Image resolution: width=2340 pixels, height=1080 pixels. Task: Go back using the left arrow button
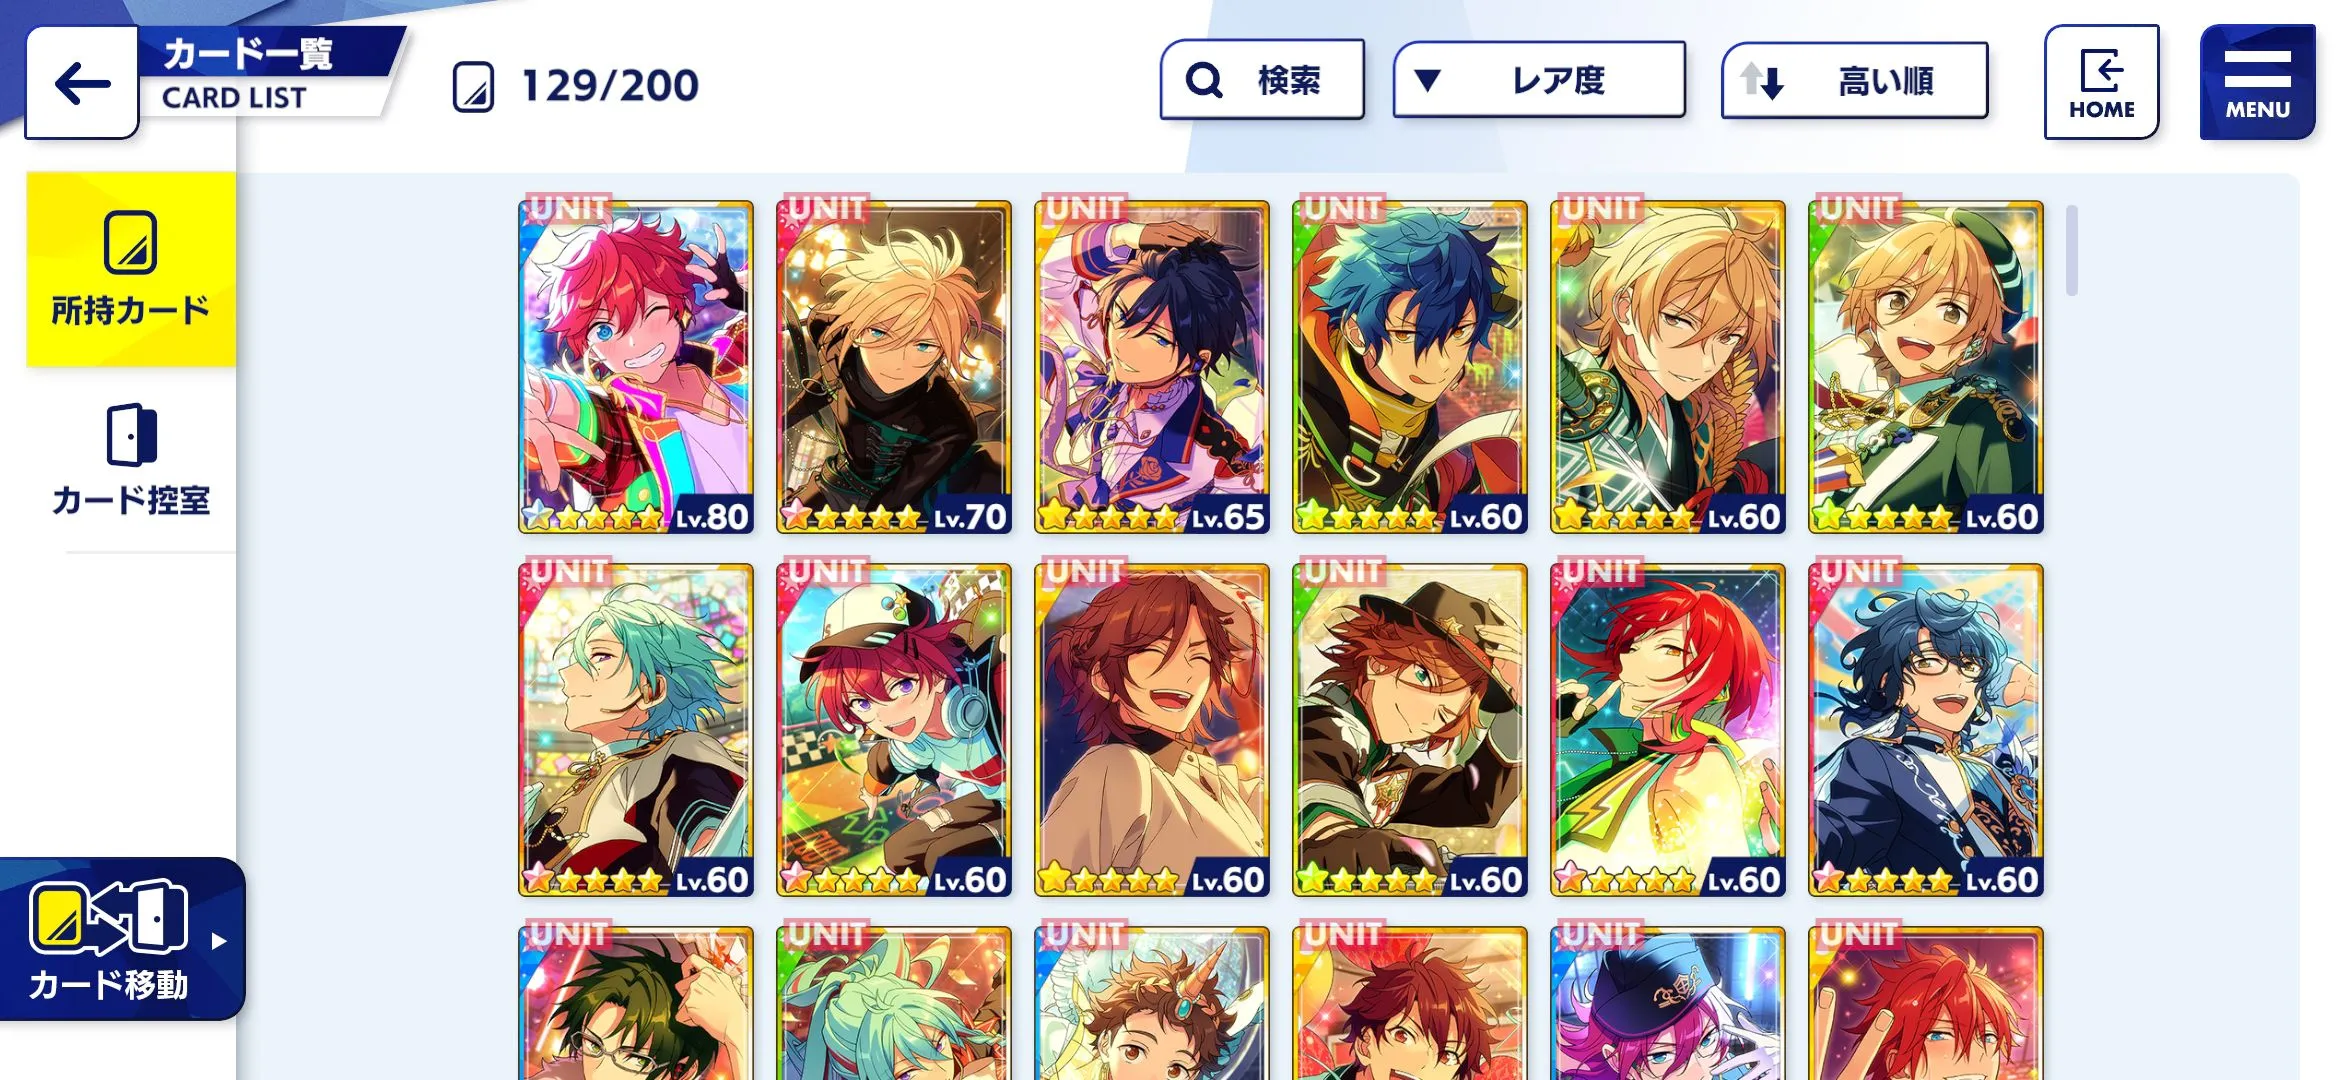[82, 83]
